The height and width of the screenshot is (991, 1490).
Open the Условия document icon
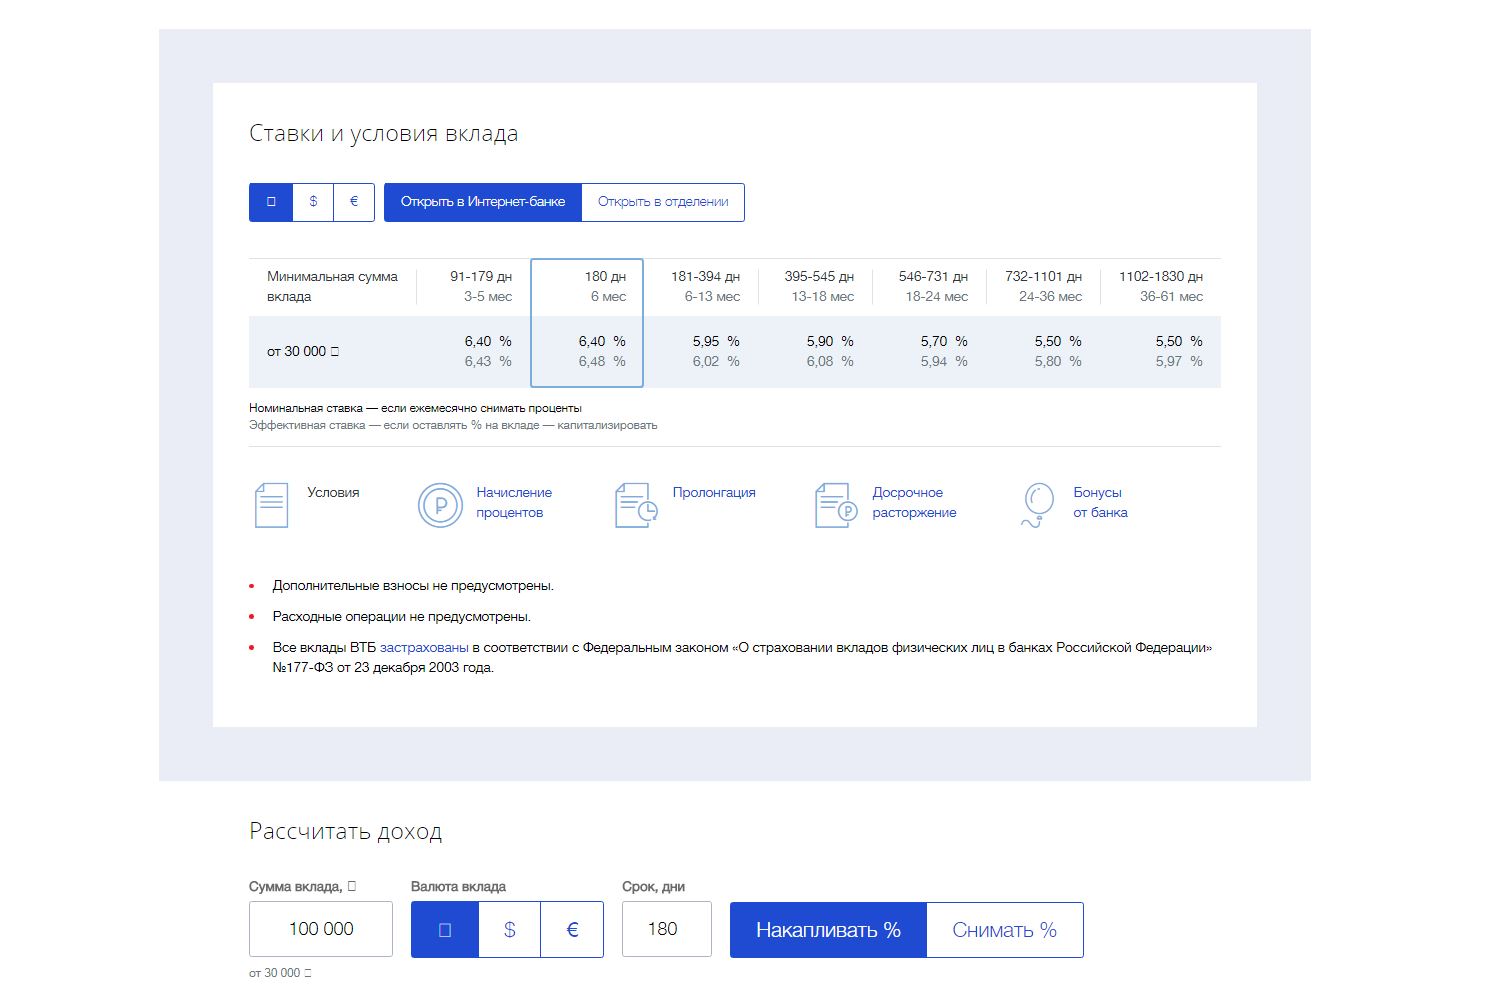270,503
